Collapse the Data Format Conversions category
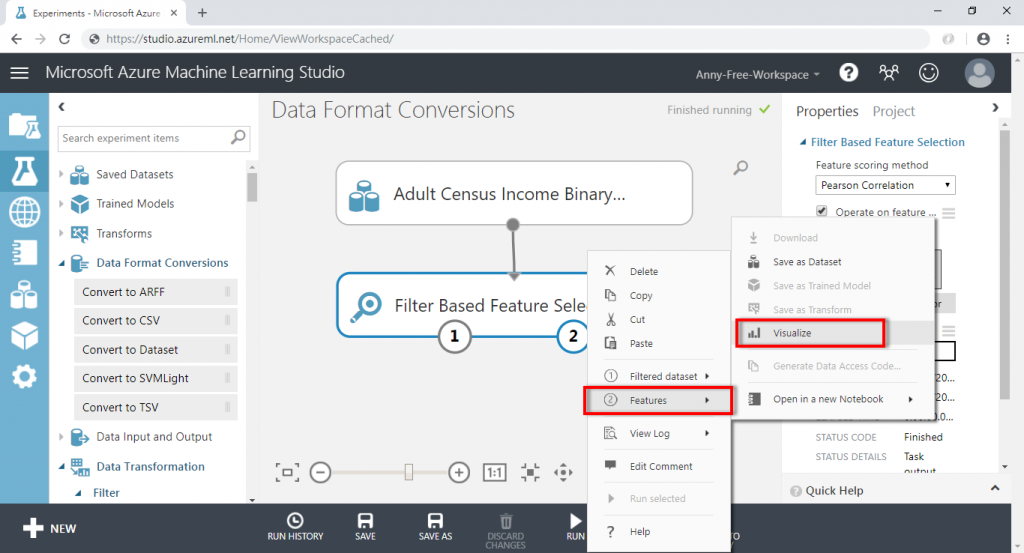Image resolution: width=1024 pixels, height=553 pixels. [61, 263]
